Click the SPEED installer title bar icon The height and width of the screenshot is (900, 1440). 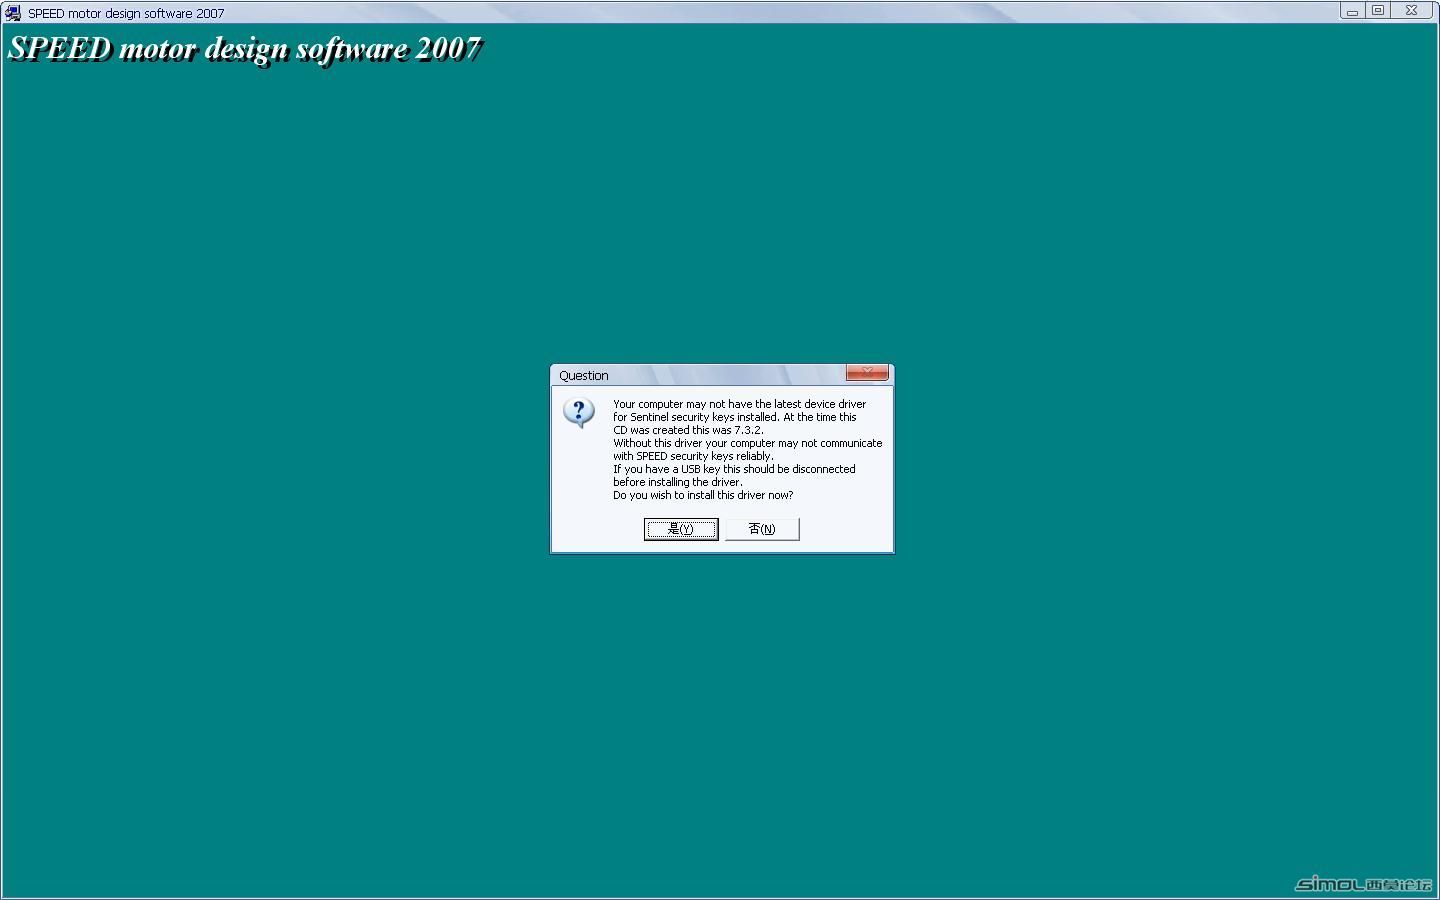point(13,13)
